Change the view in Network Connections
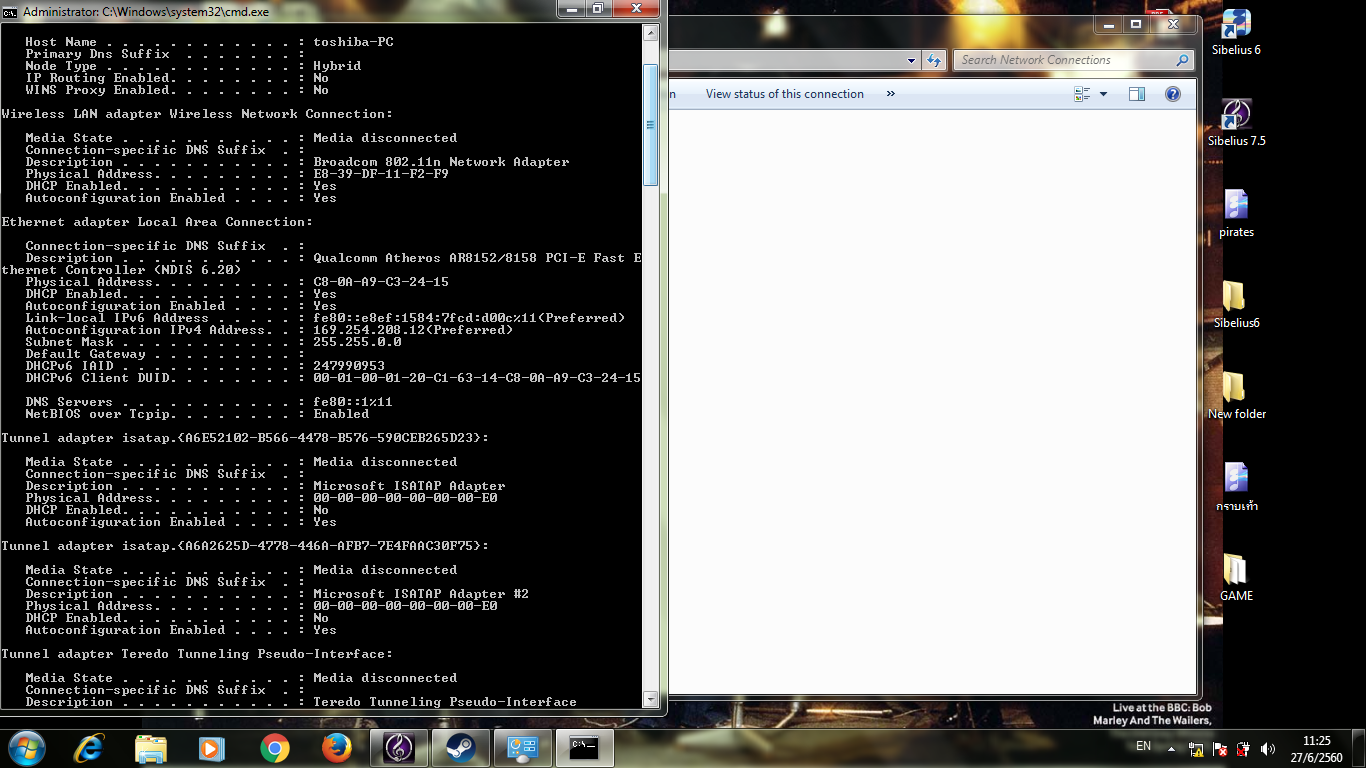 (1081, 94)
